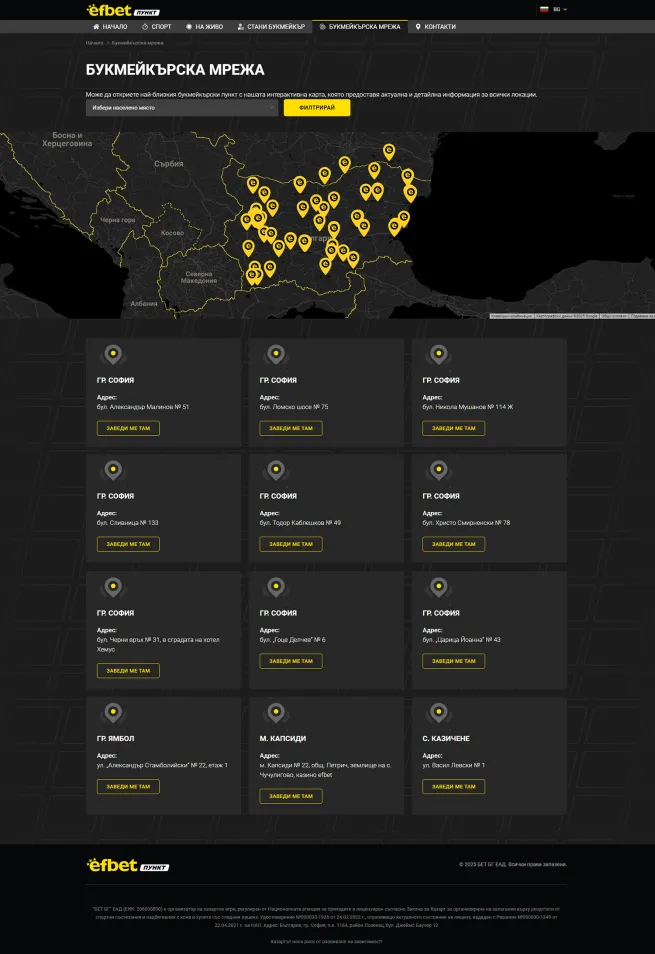The image size is (655, 954).
Task: Click ЗАВЕДИ МЕ ТАМ for Черни връх 31
Action: tap(128, 670)
